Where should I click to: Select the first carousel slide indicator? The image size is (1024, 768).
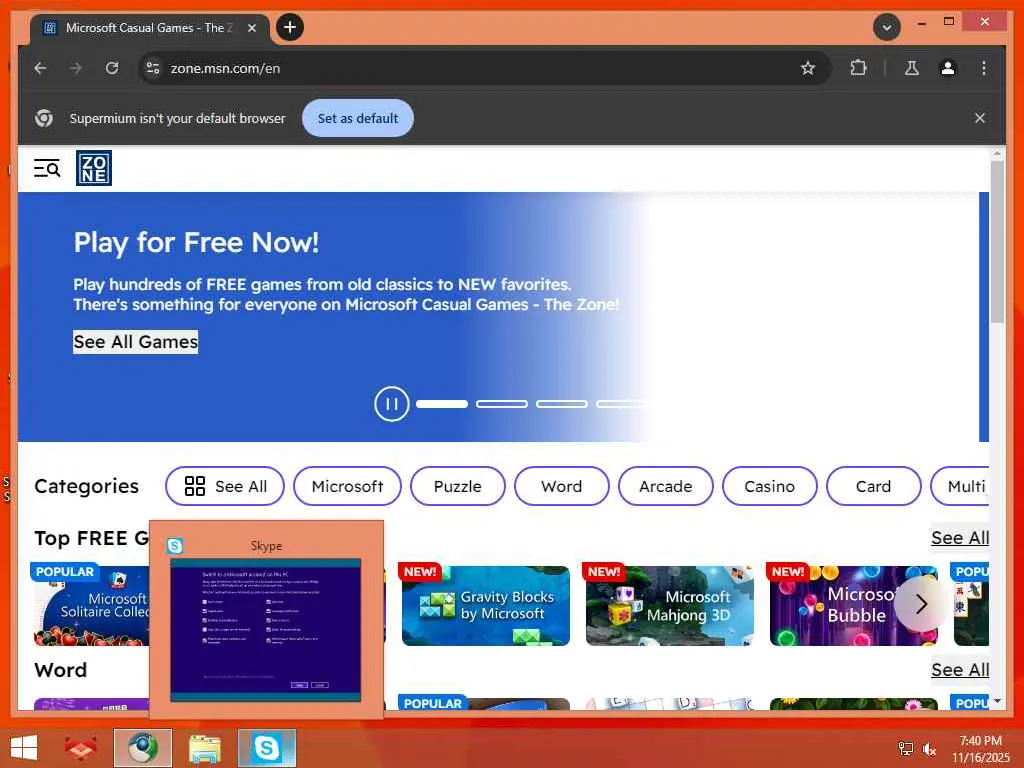tap(442, 404)
